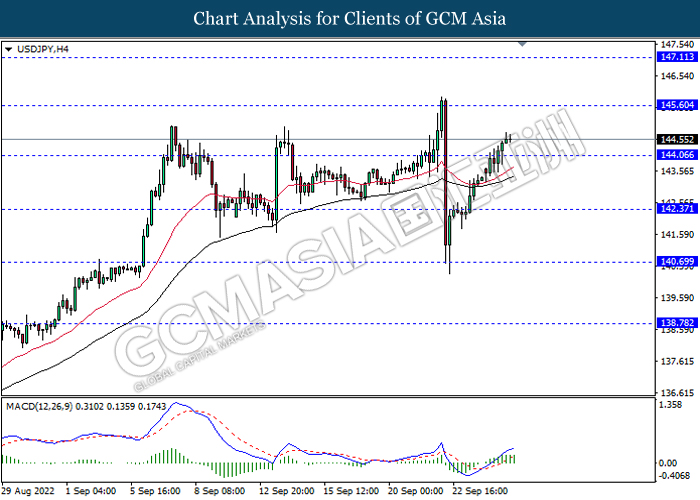The image size is (700, 500).
Task: Click the chart shift triangle marker at top
Action: [x=523, y=44]
